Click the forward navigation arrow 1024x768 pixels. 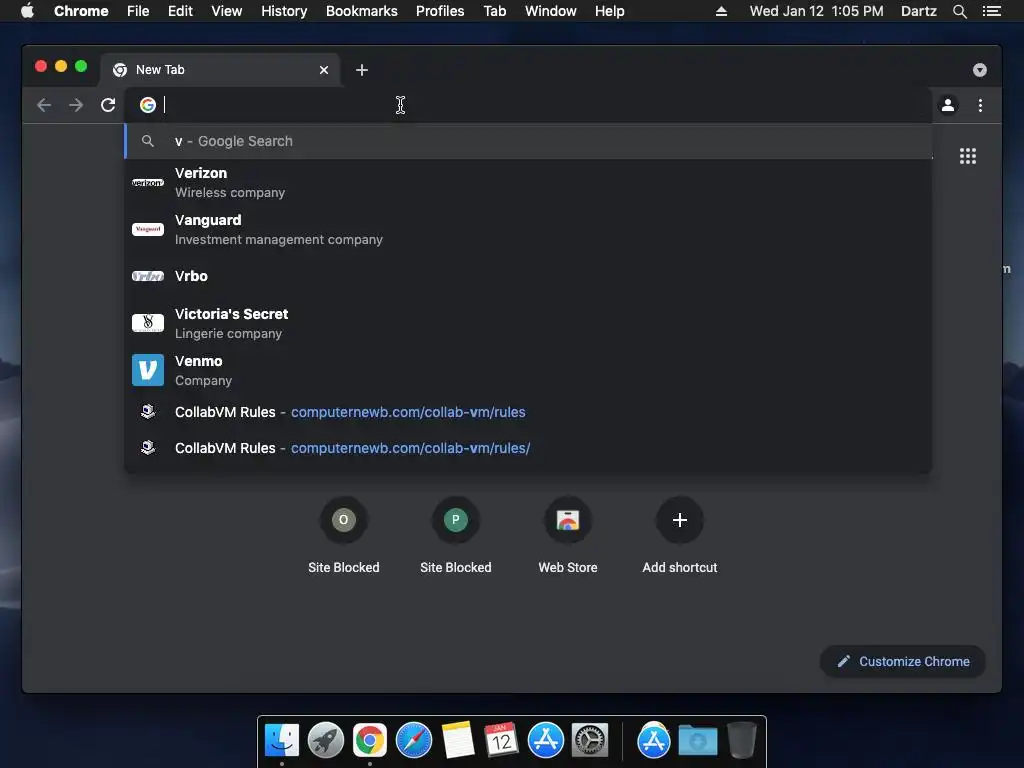click(x=76, y=105)
